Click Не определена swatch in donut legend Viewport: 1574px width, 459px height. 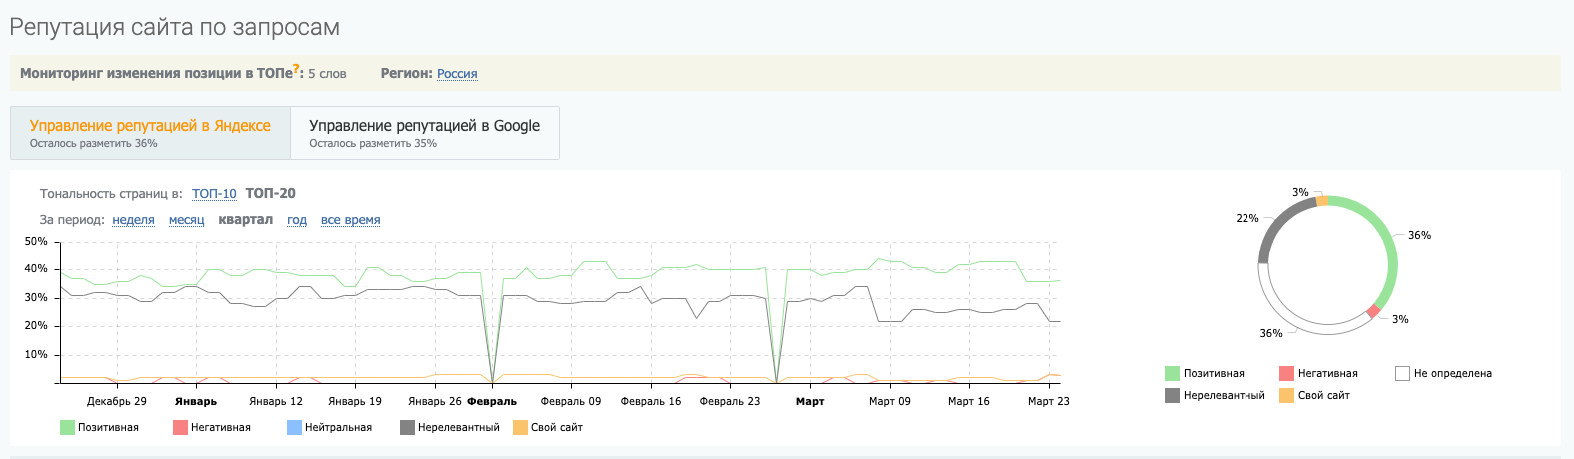(x=1402, y=374)
